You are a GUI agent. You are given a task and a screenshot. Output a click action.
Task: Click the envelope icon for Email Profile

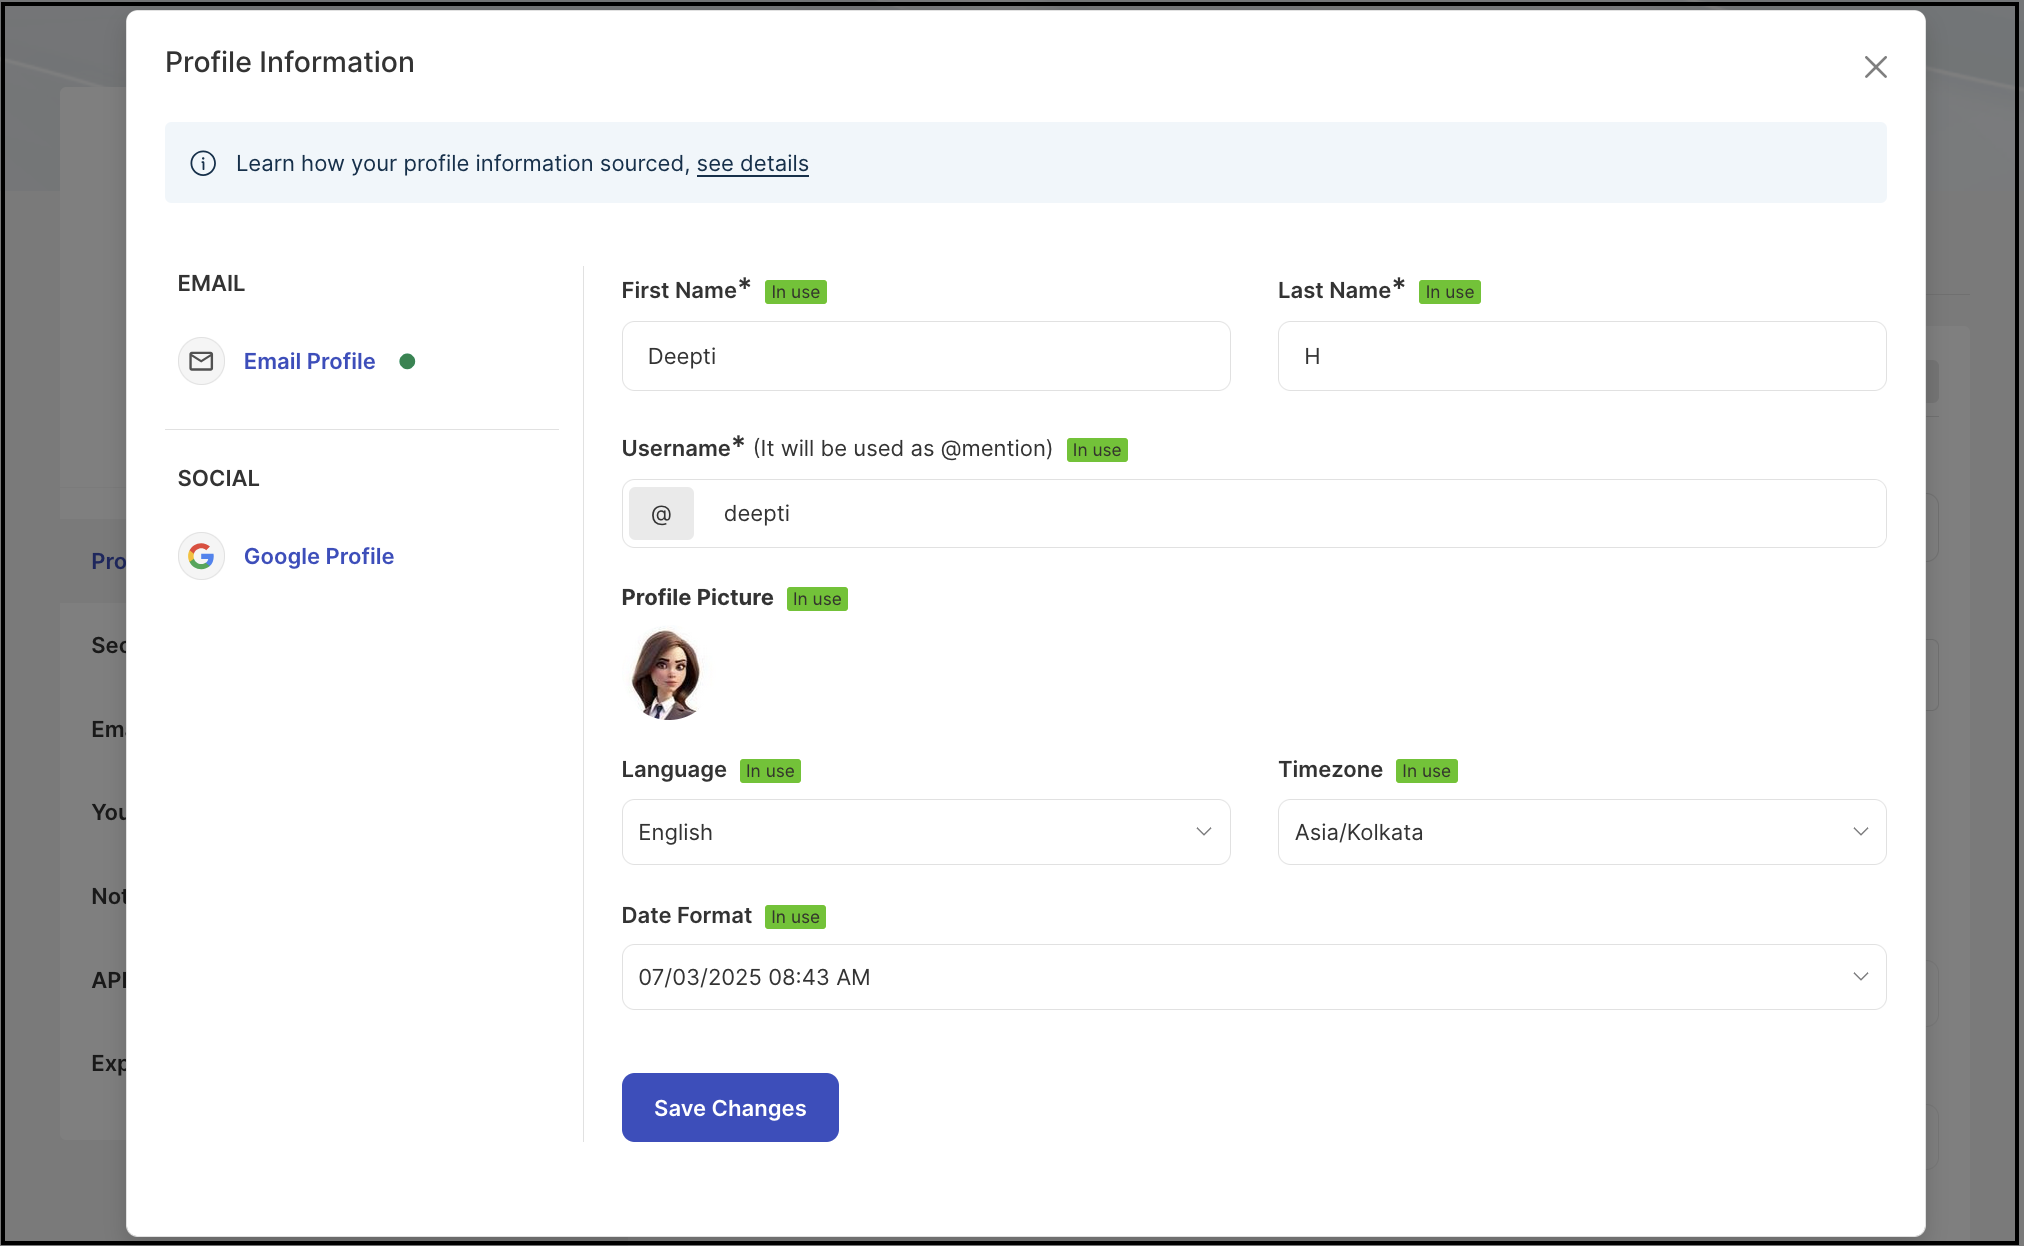pos(201,361)
